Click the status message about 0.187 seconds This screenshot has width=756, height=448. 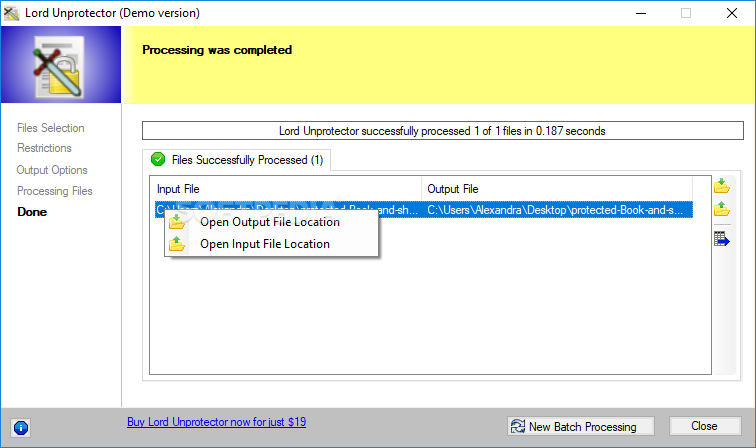[x=443, y=131]
